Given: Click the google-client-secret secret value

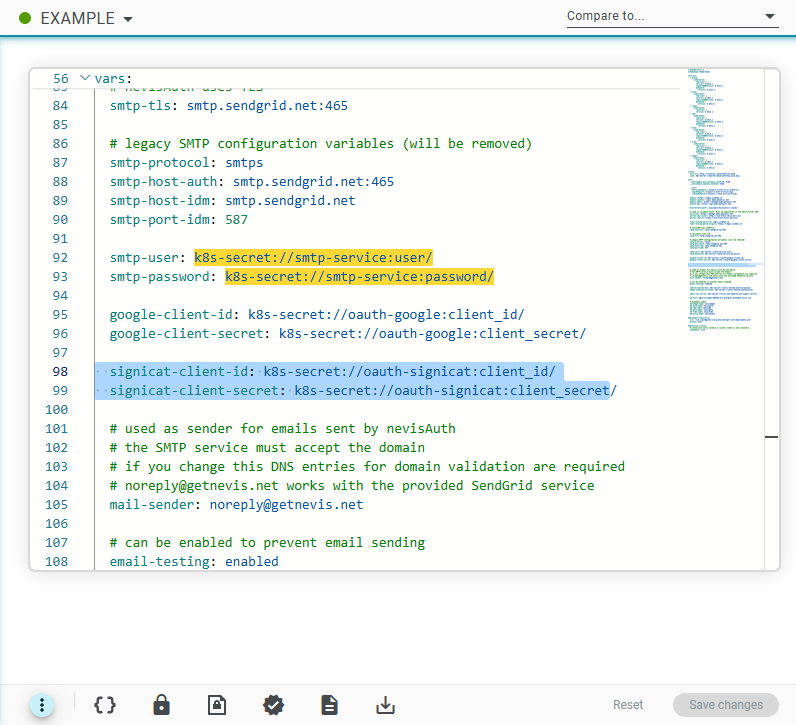Looking at the screenshot, I should point(432,334).
